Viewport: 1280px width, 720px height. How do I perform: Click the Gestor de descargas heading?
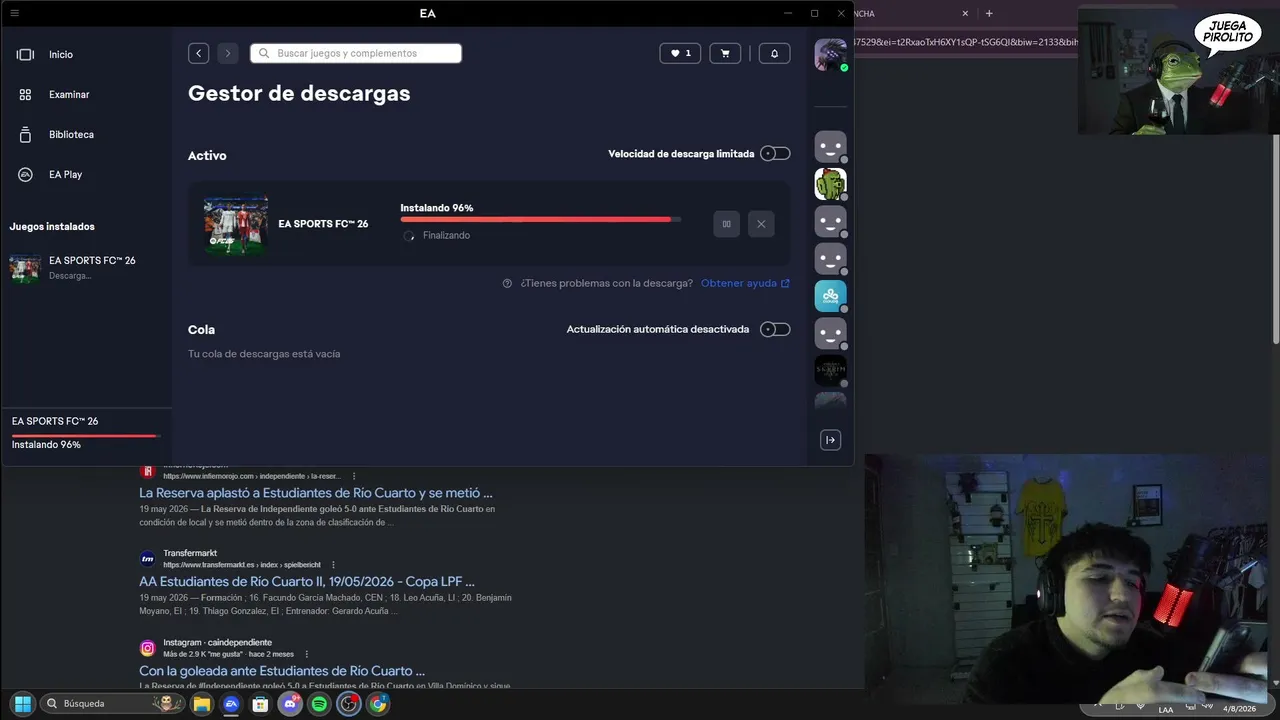tap(299, 93)
